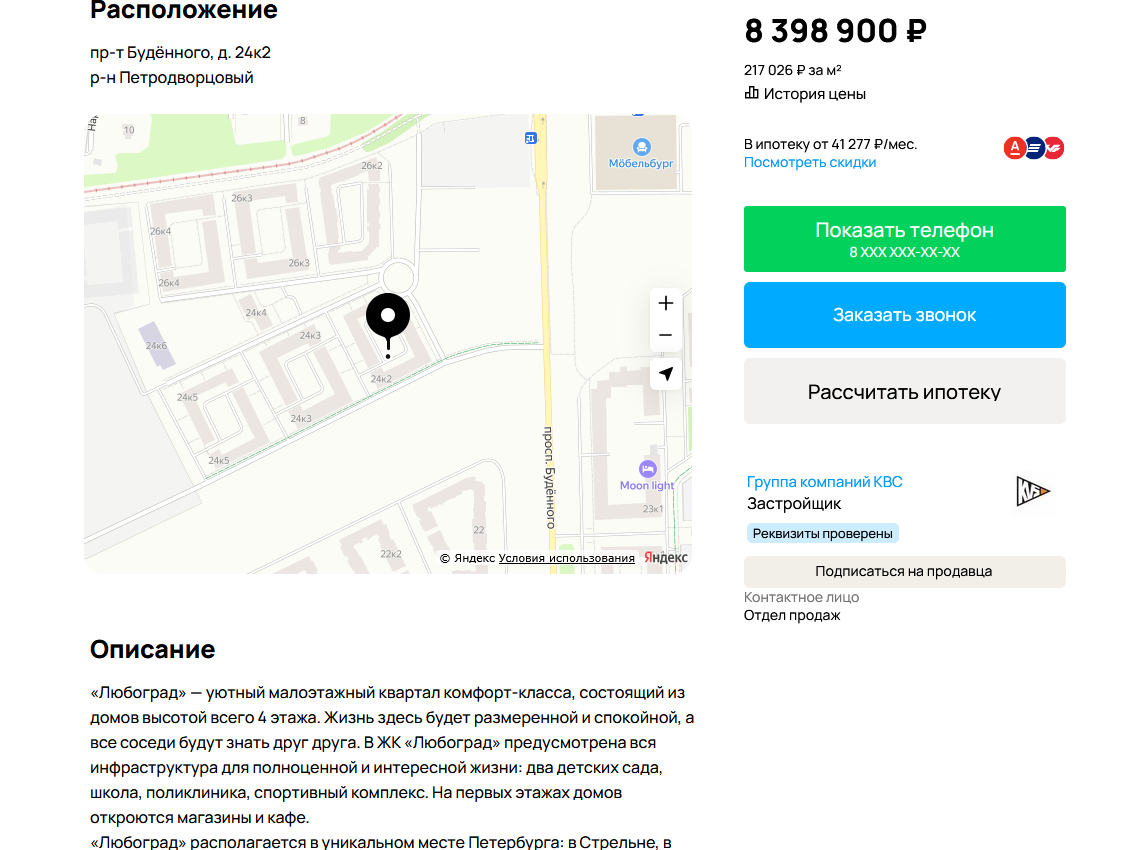Zoom in the map with plus button

[x=665, y=304]
